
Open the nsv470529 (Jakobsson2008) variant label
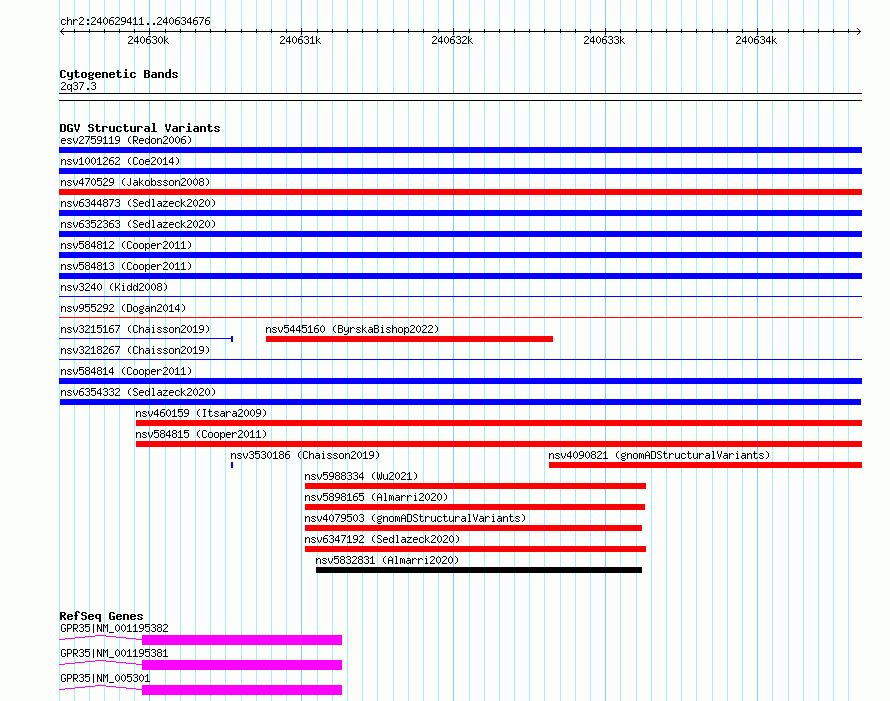(x=135, y=182)
